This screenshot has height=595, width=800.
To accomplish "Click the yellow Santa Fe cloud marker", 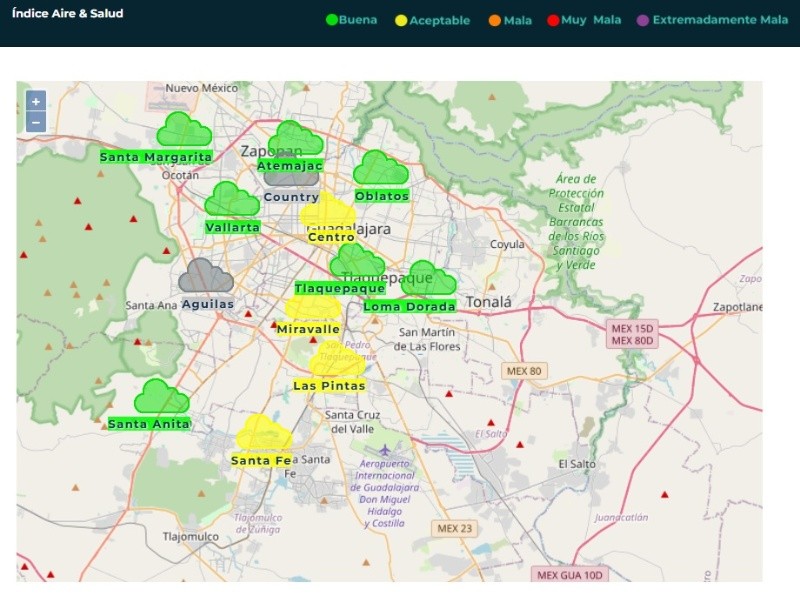I will pos(263,434).
